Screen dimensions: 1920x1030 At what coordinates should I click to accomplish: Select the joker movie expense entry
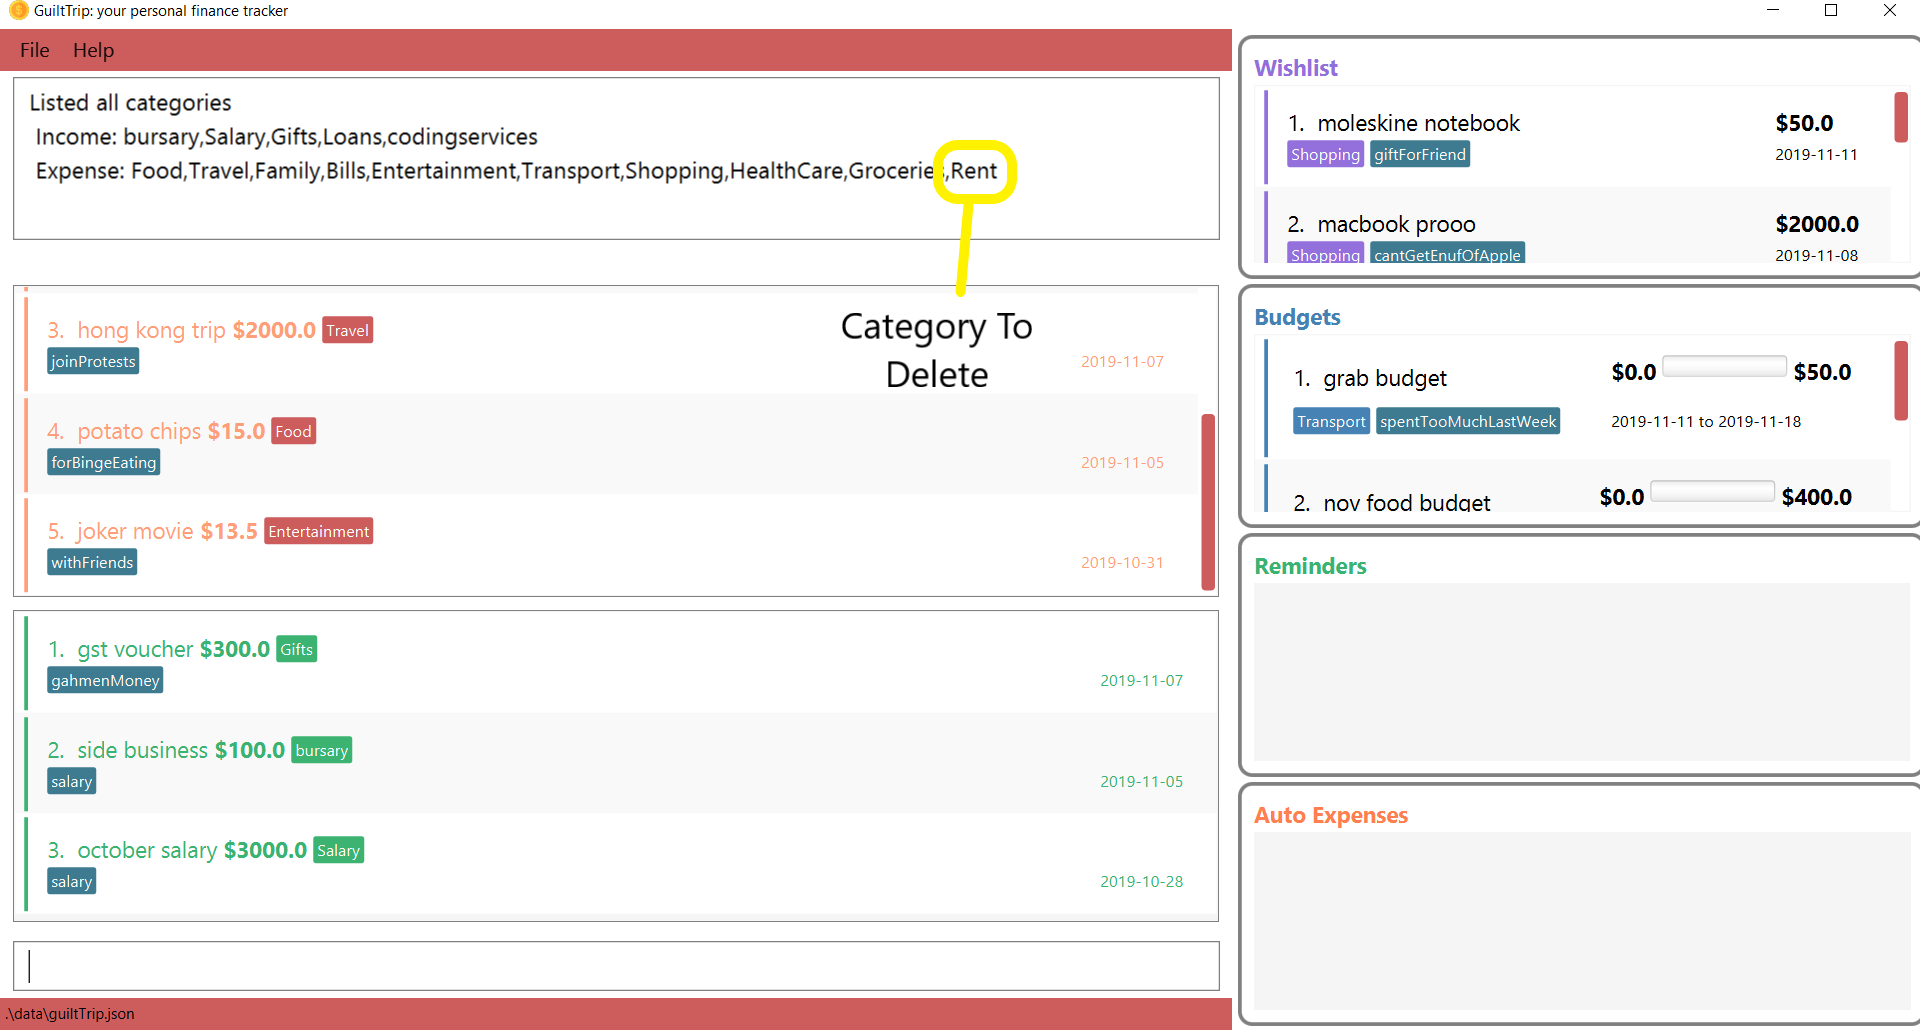point(611,544)
